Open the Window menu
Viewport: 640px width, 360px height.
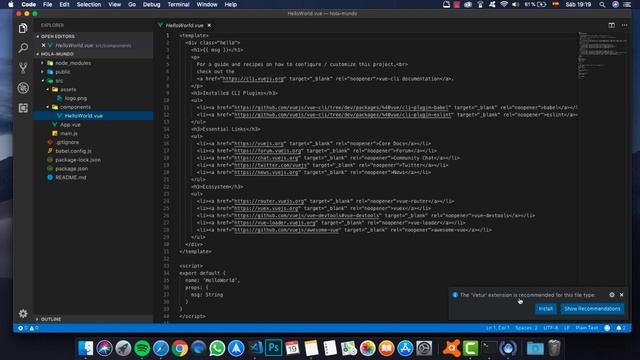tap(207, 4)
